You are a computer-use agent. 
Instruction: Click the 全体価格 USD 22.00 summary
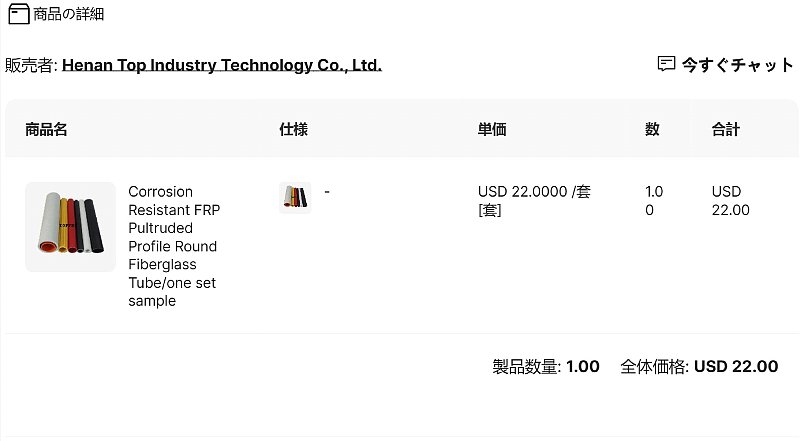click(699, 366)
